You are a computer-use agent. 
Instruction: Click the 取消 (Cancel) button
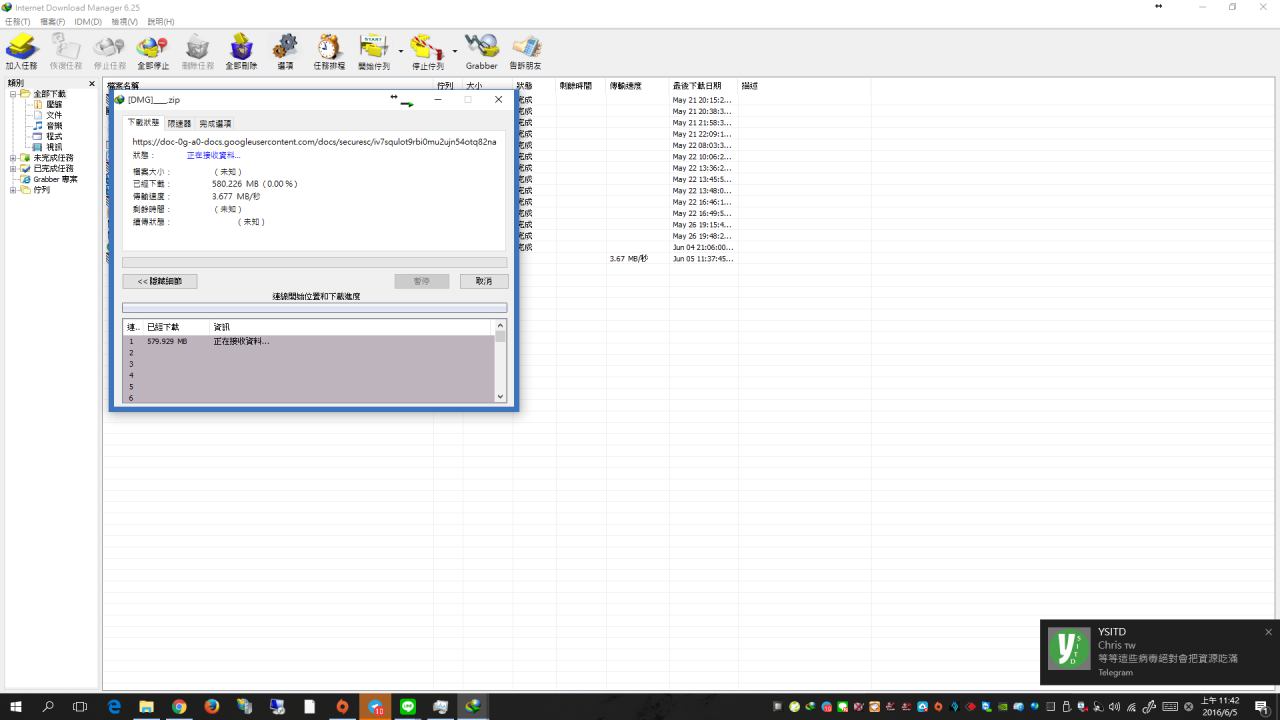point(484,281)
